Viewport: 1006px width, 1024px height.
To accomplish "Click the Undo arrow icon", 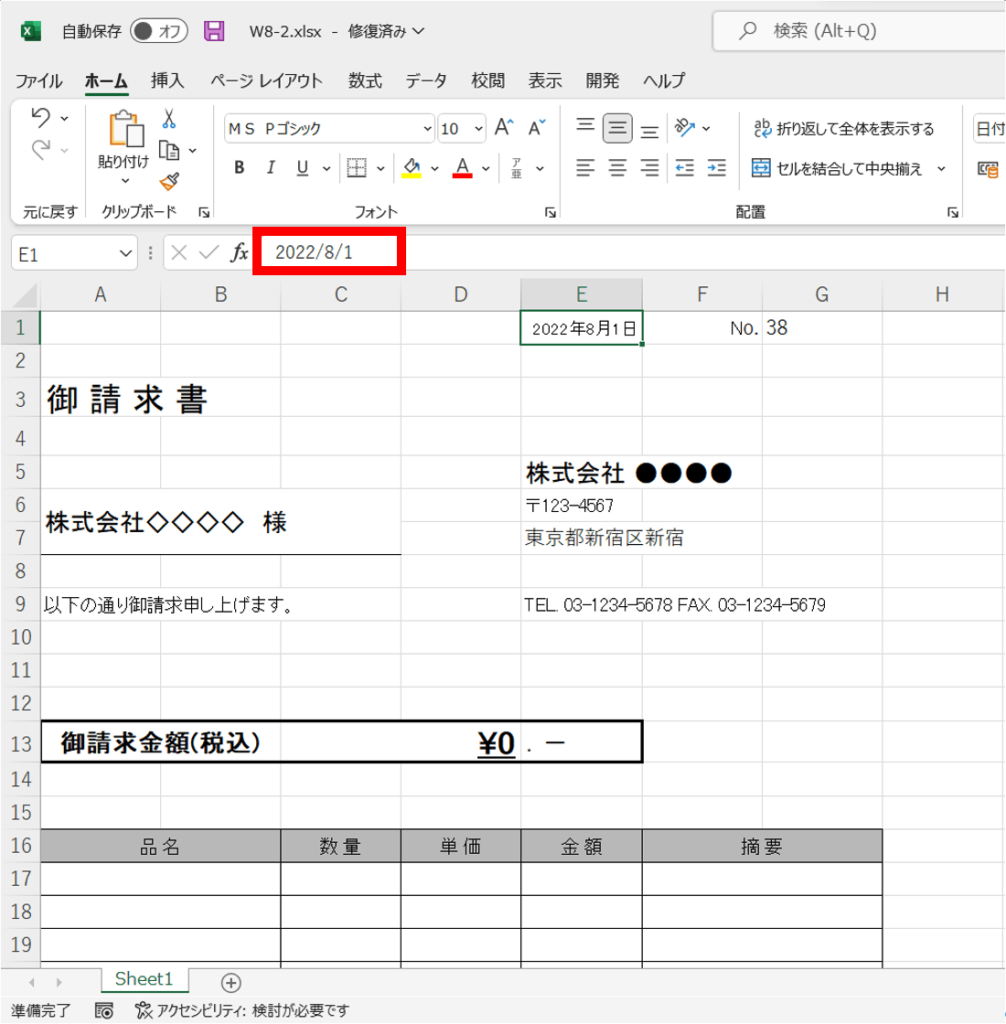I will click(41, 118).
